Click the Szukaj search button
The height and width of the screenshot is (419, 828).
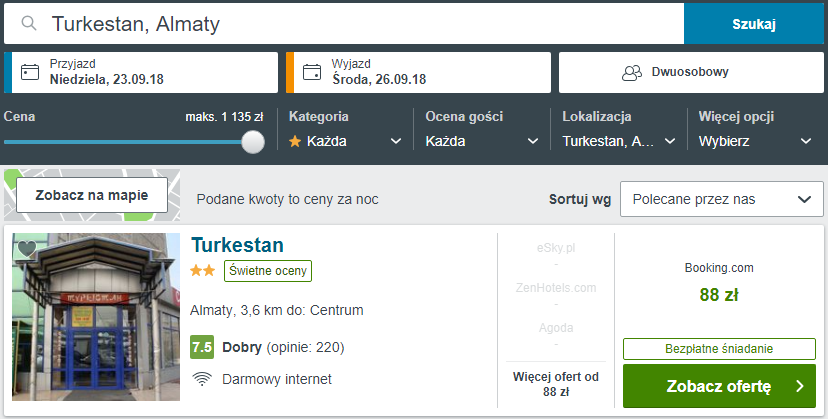754,24
